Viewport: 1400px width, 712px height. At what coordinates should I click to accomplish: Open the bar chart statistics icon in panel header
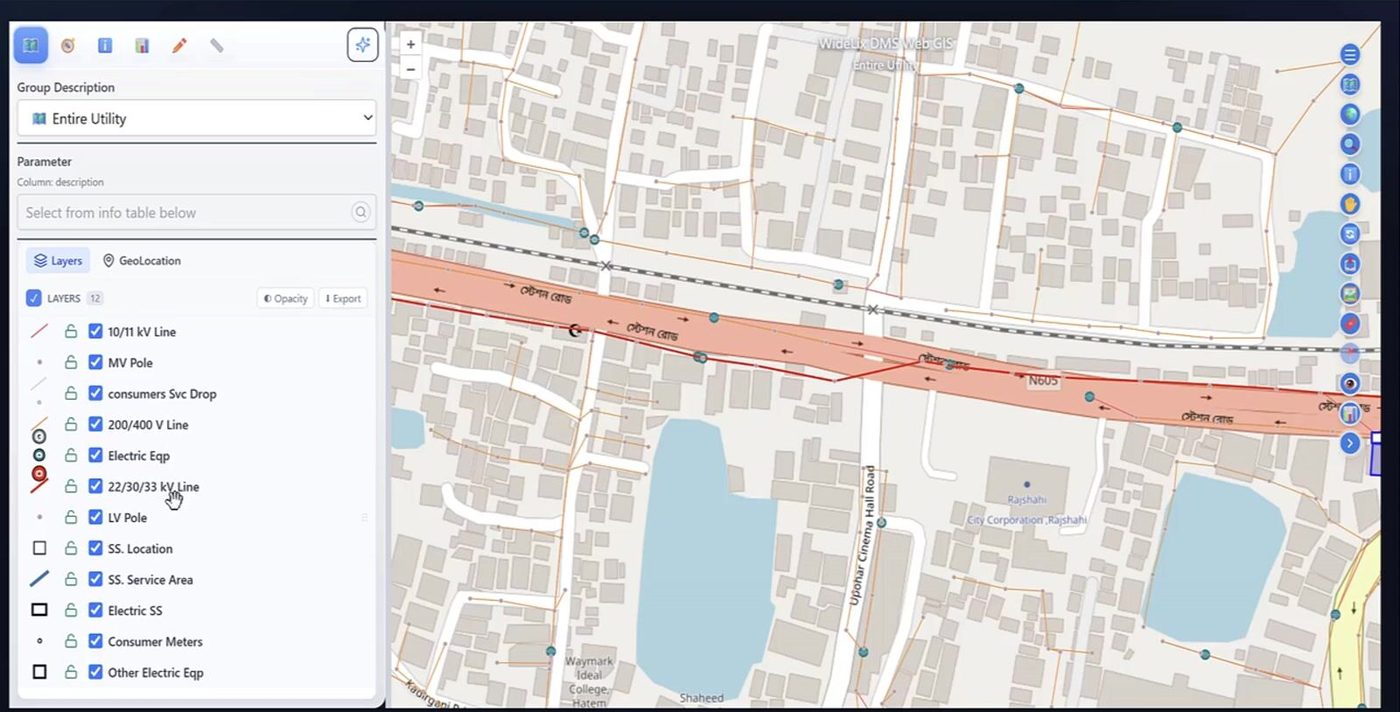point(142,45)
